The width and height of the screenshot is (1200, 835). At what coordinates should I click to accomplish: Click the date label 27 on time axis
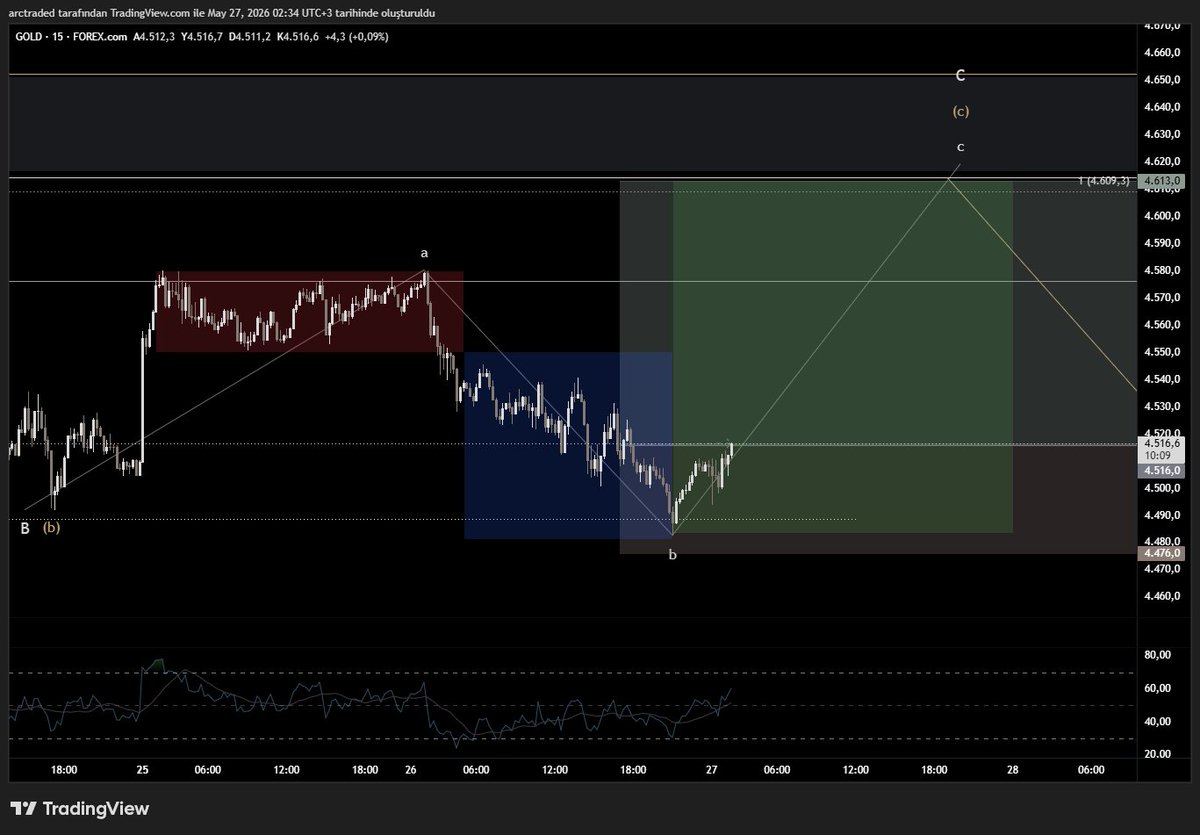[712, 770]
